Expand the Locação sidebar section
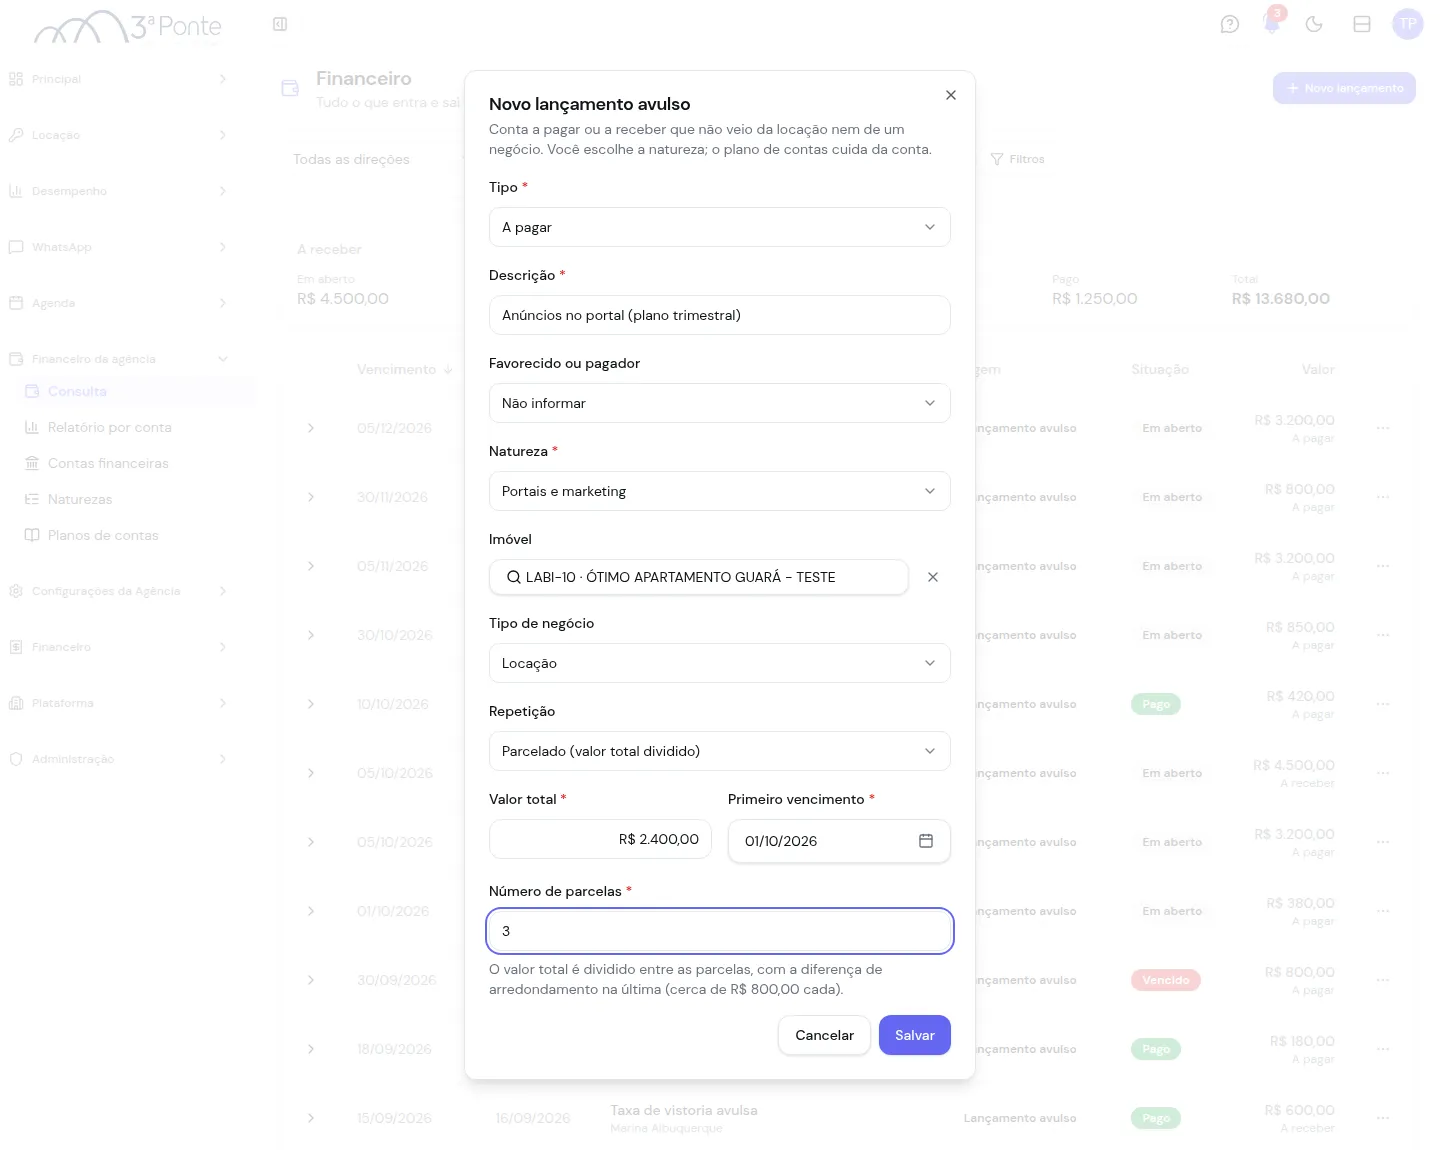The height and width of the screenshot is (1150, 1440). tap(118, 135)
